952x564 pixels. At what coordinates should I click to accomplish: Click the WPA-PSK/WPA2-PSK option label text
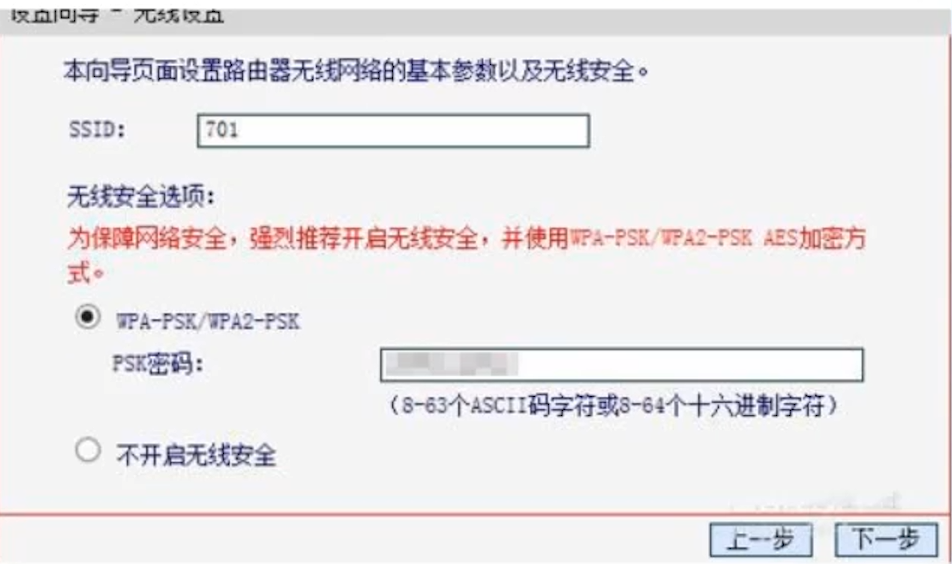click(208, 321)
